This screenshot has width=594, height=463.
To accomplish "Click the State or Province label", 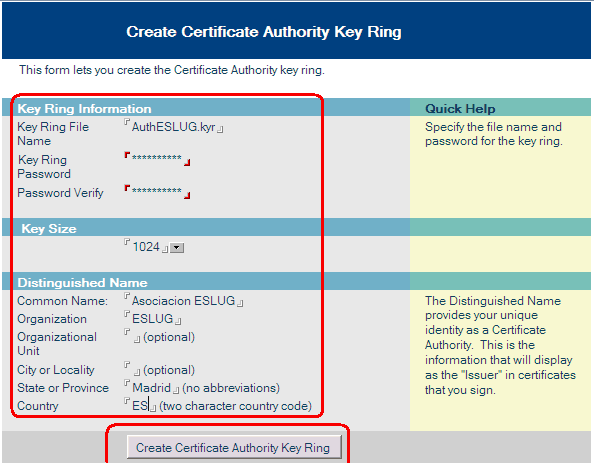I will click(63, 388).
